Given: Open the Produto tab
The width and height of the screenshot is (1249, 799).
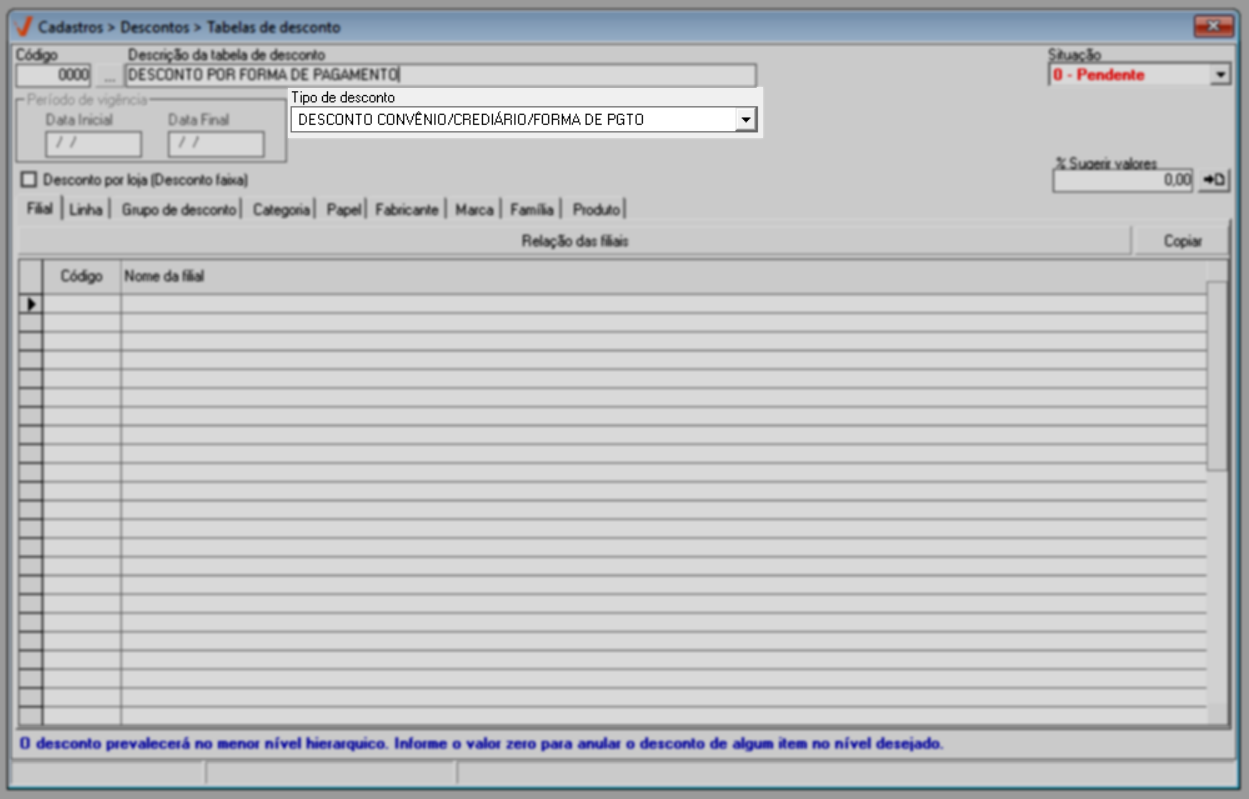Looking at the screenshot, I should 596,210.
